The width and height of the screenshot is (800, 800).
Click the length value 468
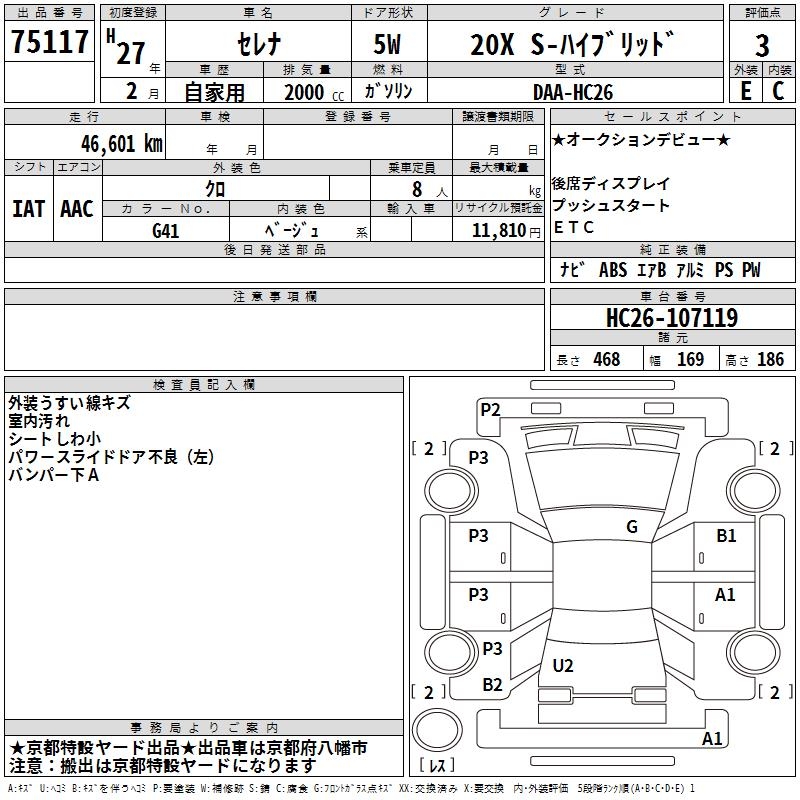click(x=607, y=359)
